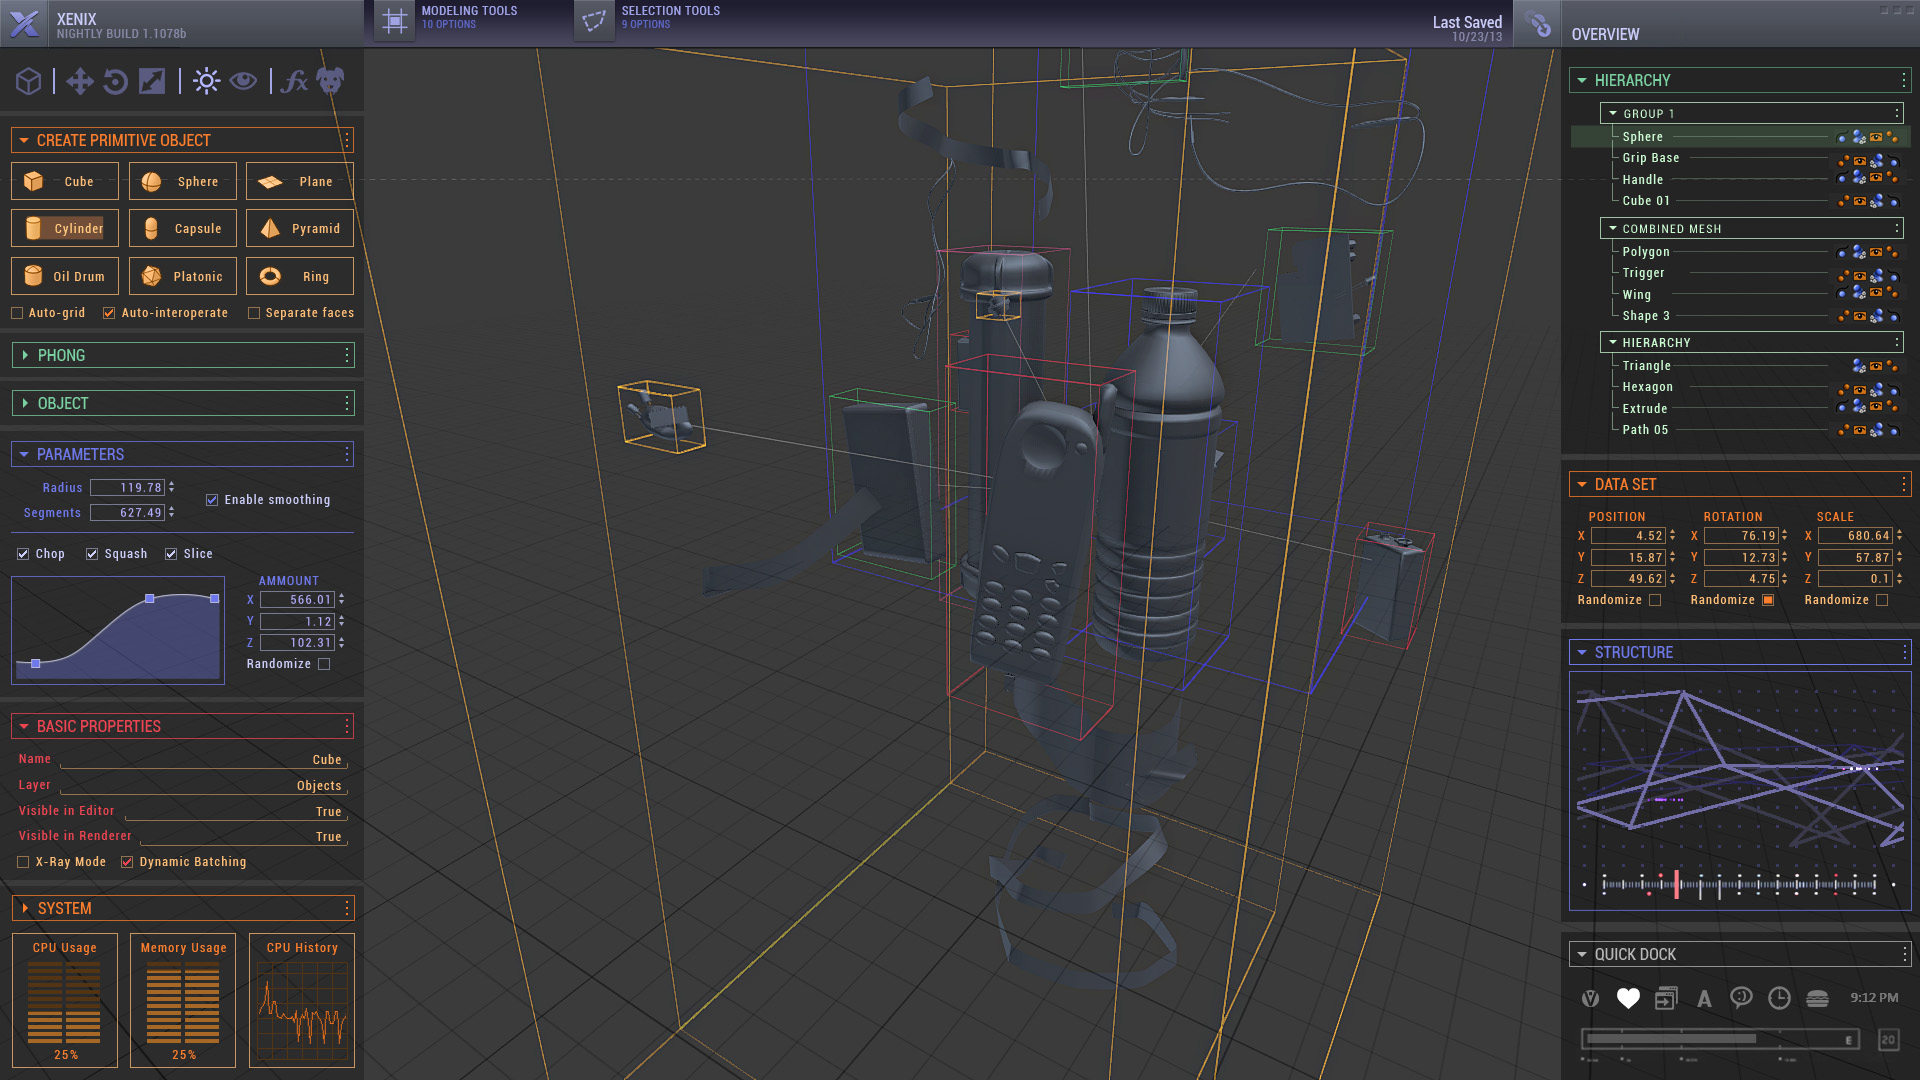Image resolution: width=1920 pixels, height=1080 pixels.
Task: Open the Hierarchy panel options menu
Action: pos(1903,80)
